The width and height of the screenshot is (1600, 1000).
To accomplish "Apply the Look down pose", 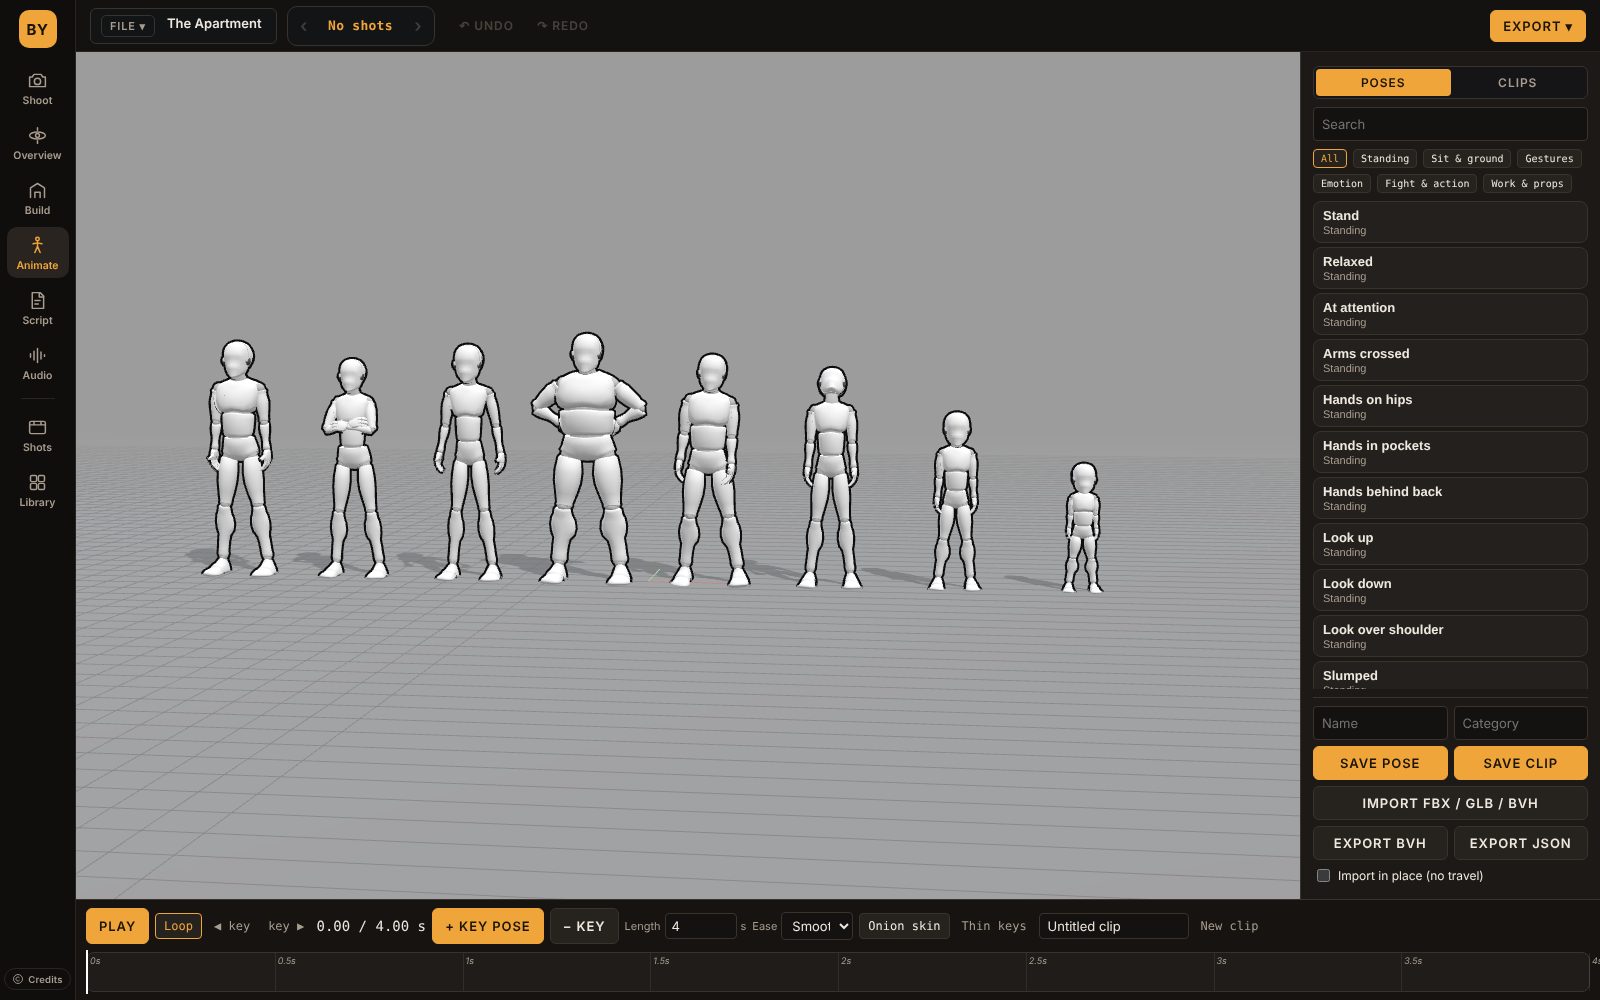I will [x=1450, y=590].
